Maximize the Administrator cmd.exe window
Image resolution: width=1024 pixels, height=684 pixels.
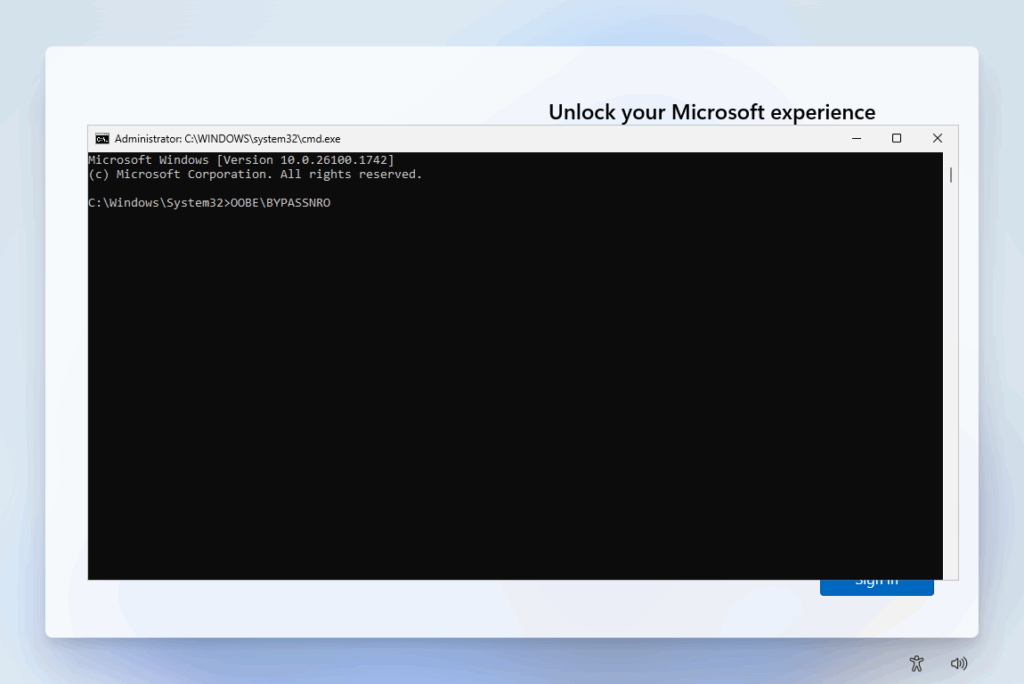tap(896, 138)
